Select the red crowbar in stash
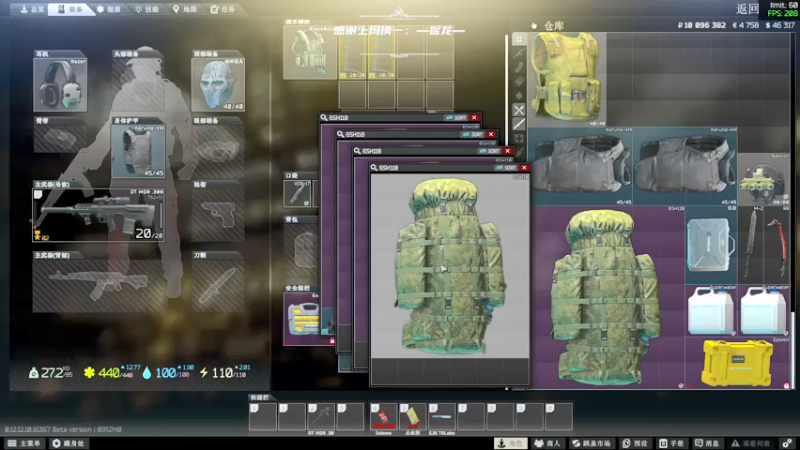The height and width of the screenshot is (450, 800). pyautogui.click(x=777, y=245)
